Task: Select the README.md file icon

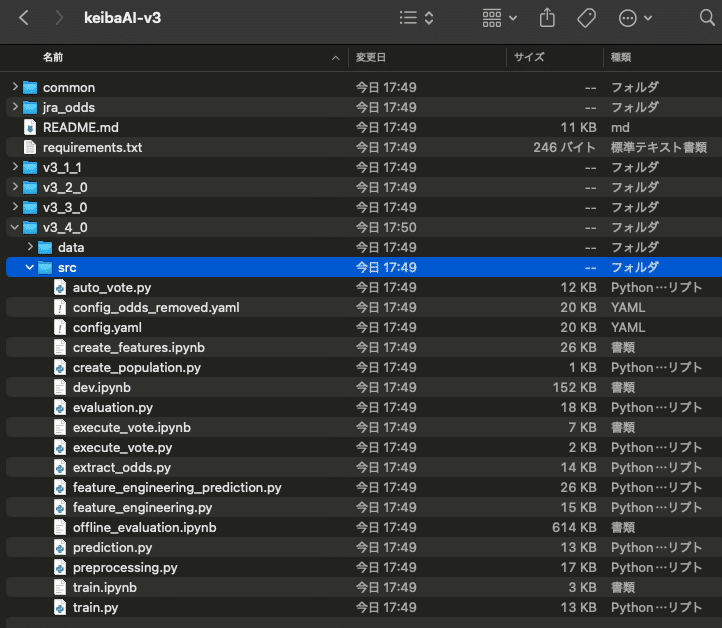Action: tap(30, 127)
